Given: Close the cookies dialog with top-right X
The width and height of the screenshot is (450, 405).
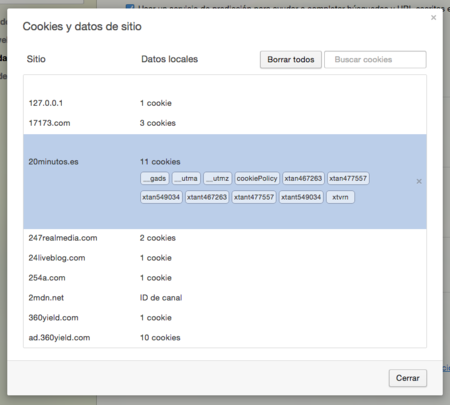Looking at the screenshot, I should tap(433, 17).
